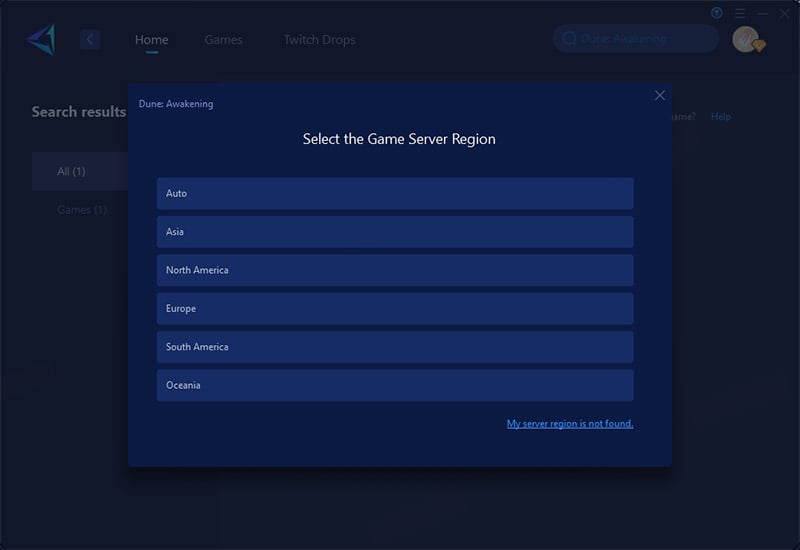Switch to the Home tab
This screenshot has height=550, width=800.
pyautogui.click(x=152, y=40)
